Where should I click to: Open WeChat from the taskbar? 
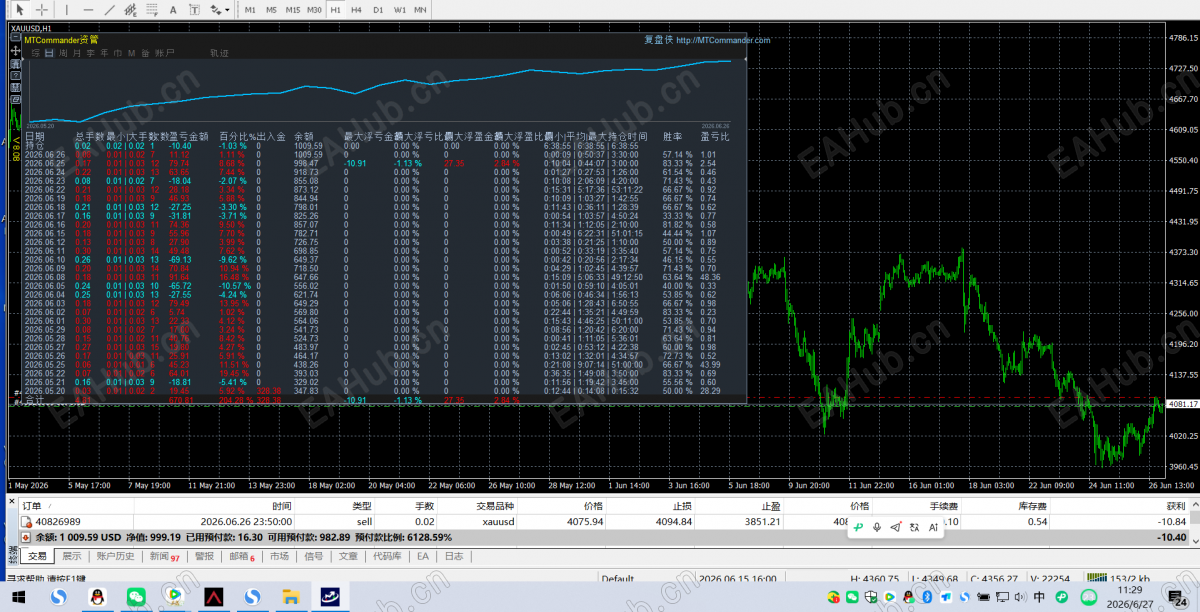click(135, 596)
